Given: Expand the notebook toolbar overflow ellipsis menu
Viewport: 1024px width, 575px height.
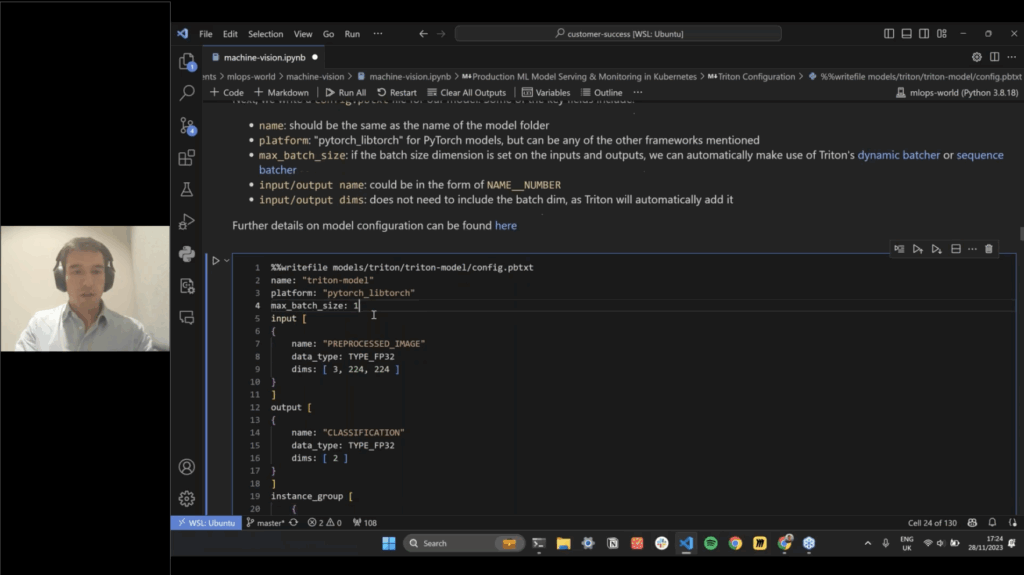Looking at the screenshot, I should [637, 93].
